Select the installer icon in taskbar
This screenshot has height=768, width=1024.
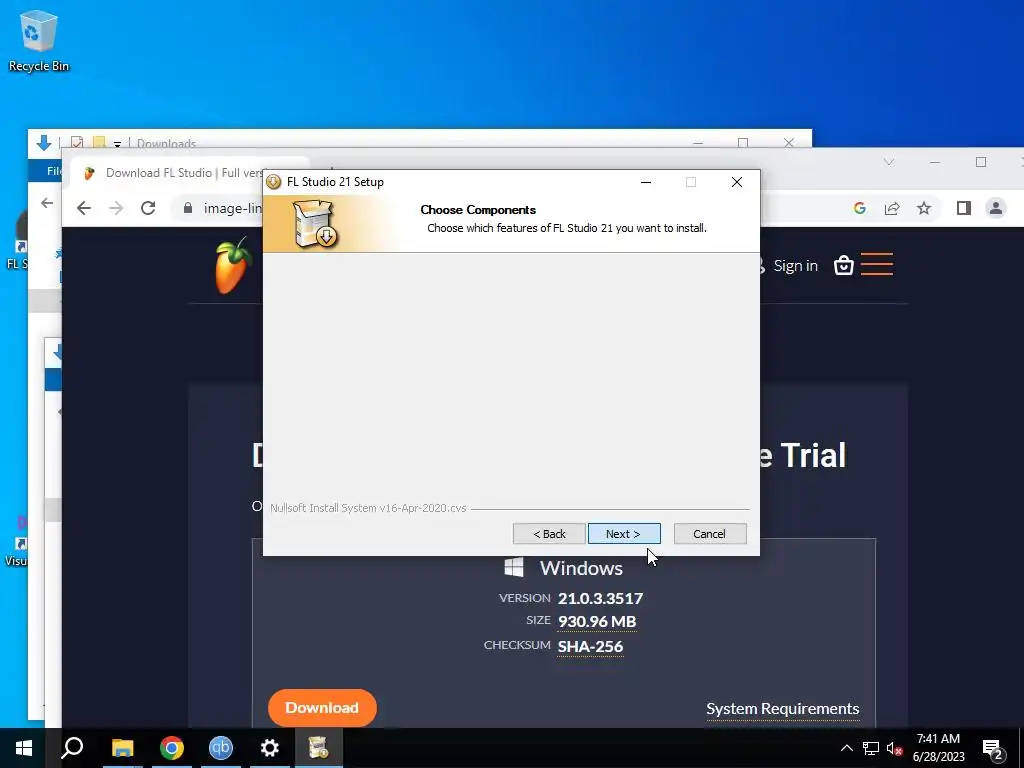click(x=319, y=748)
